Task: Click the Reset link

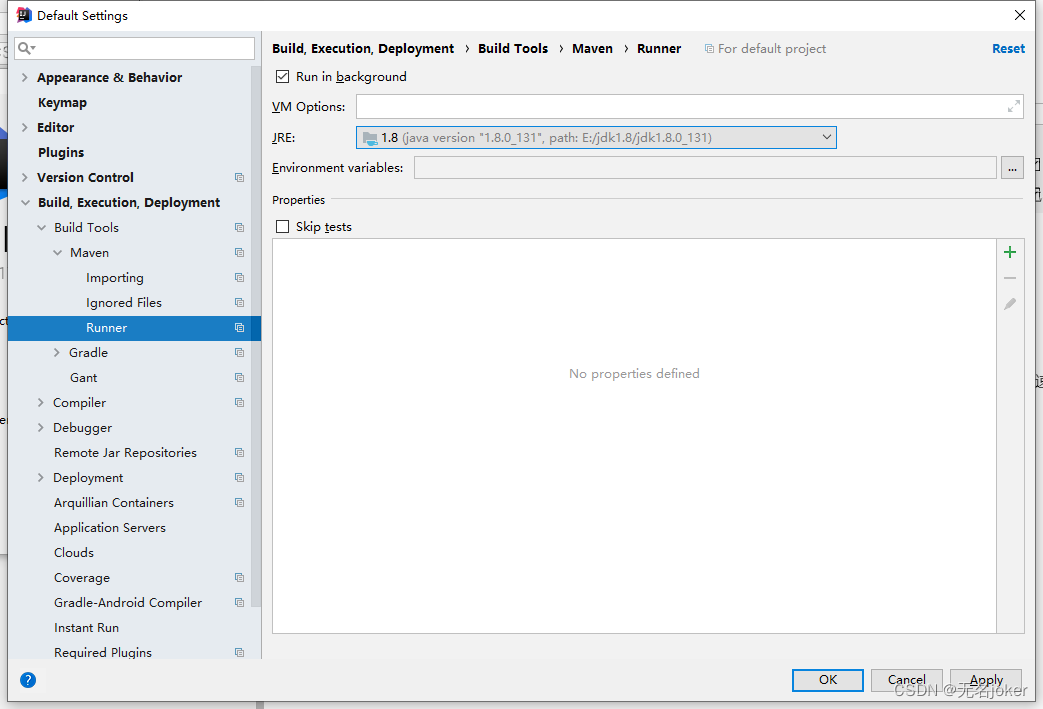Action: tap(1008, 49)
